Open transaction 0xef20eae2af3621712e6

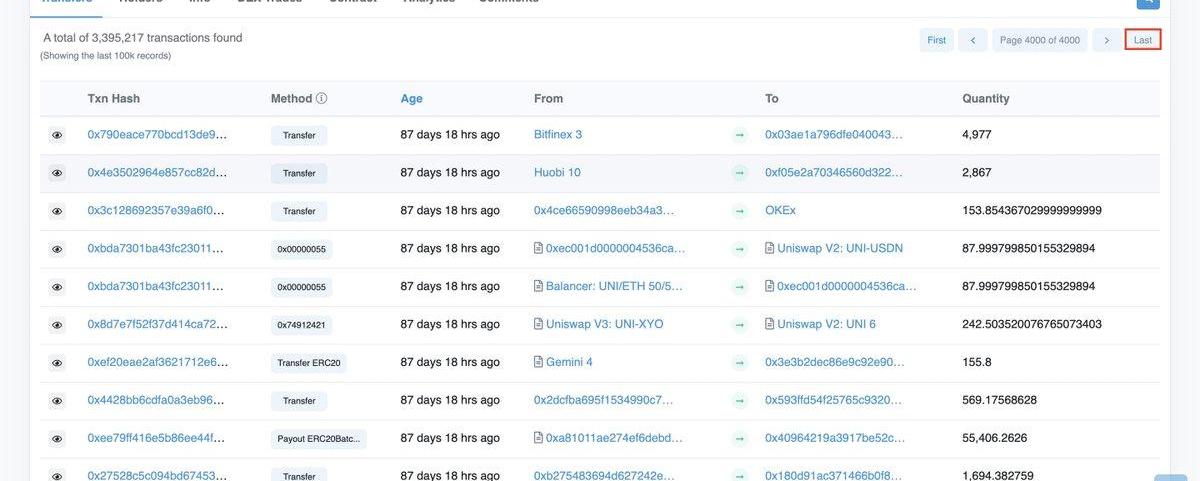point(158,362)
